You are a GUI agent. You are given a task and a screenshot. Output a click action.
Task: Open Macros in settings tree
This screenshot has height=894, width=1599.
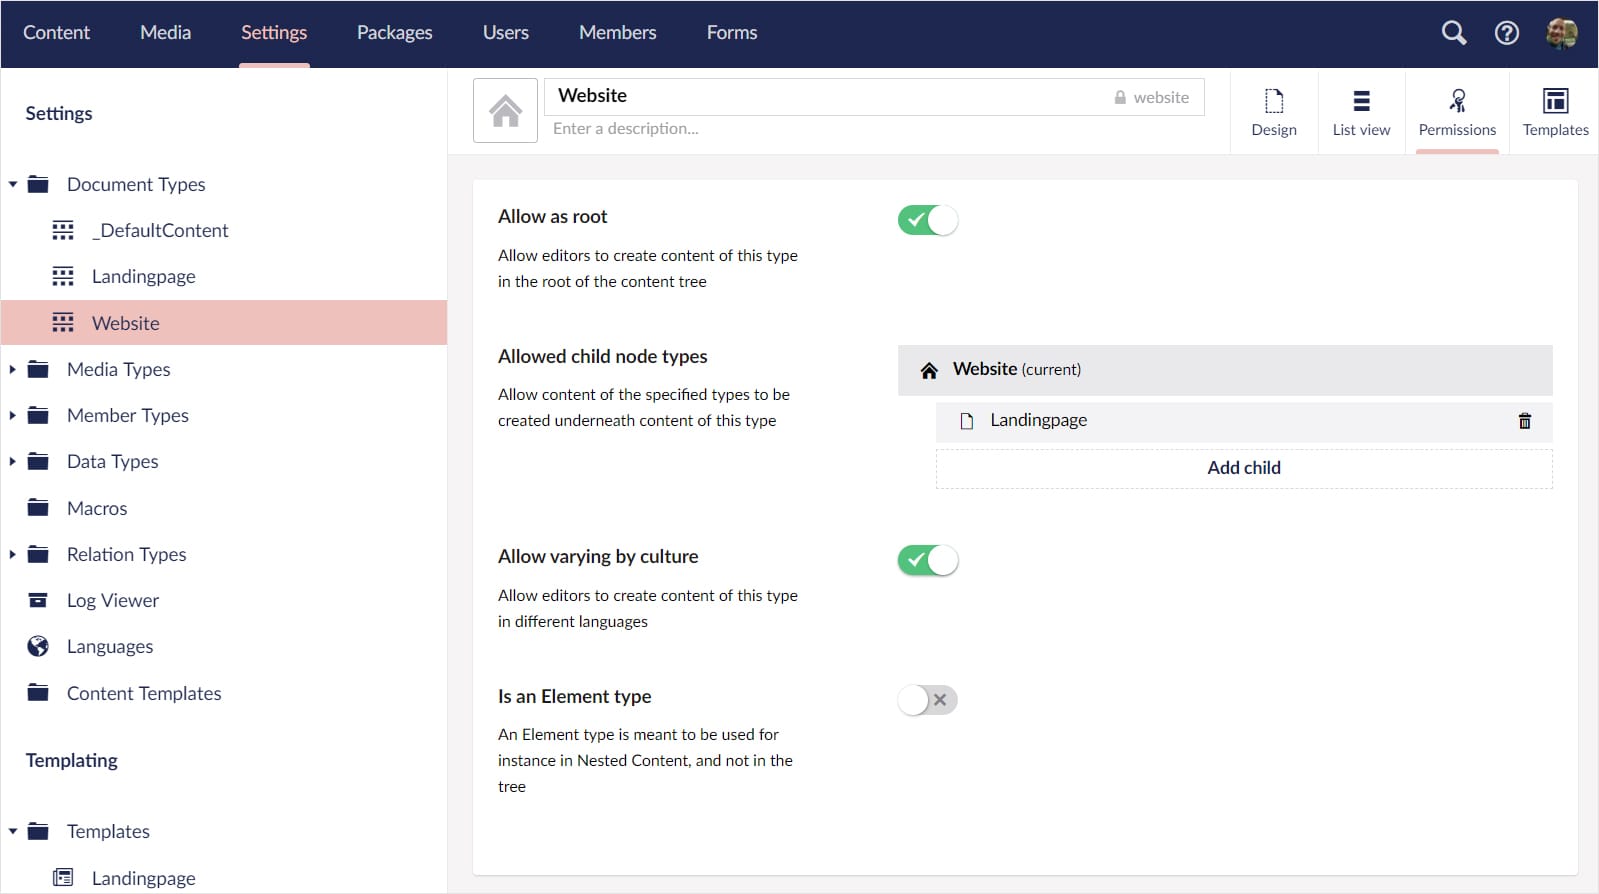pos(97,508)
